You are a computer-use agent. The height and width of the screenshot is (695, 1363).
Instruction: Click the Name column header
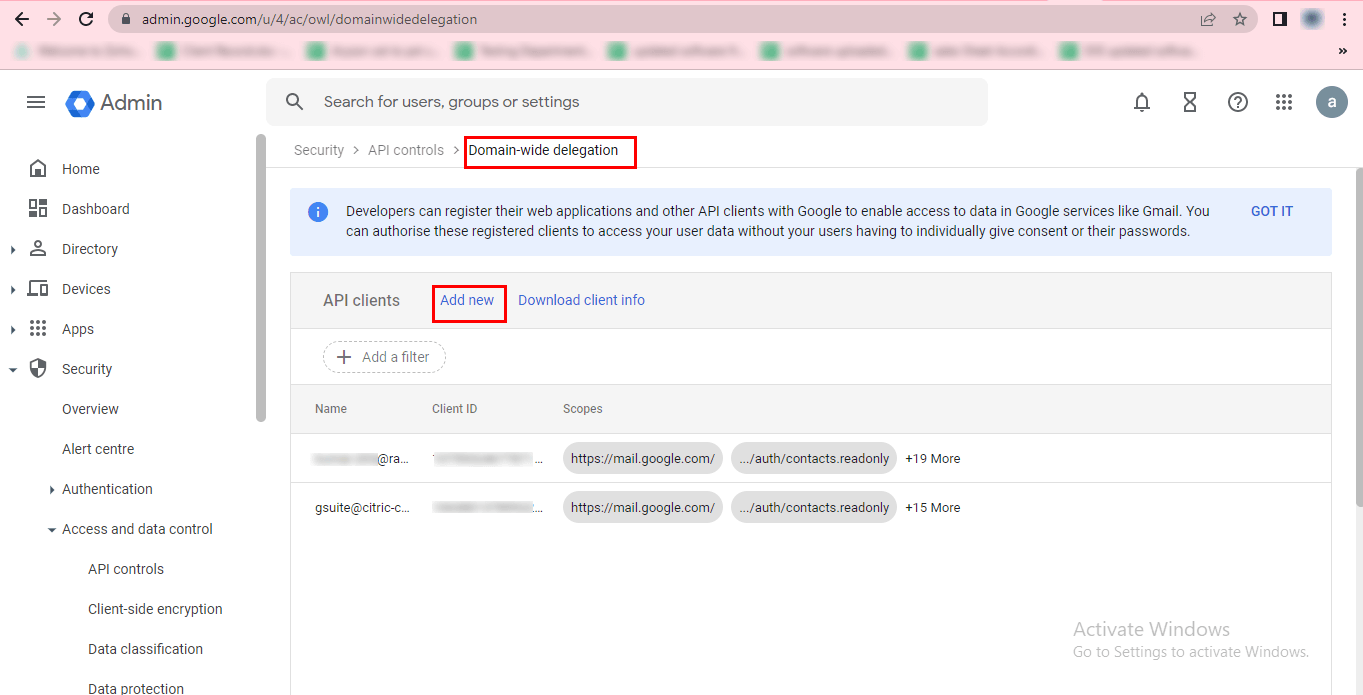click(x=331, y=409)
